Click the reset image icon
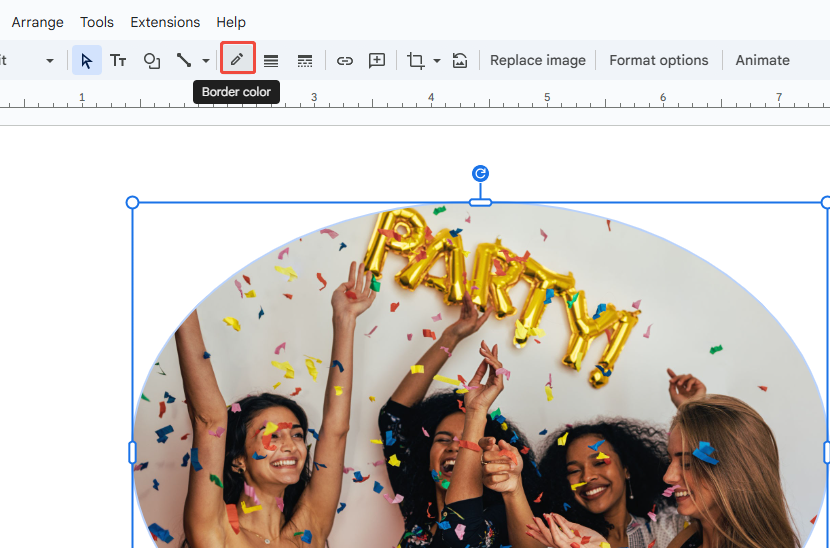Screen dimensions: 830x548 460,60
